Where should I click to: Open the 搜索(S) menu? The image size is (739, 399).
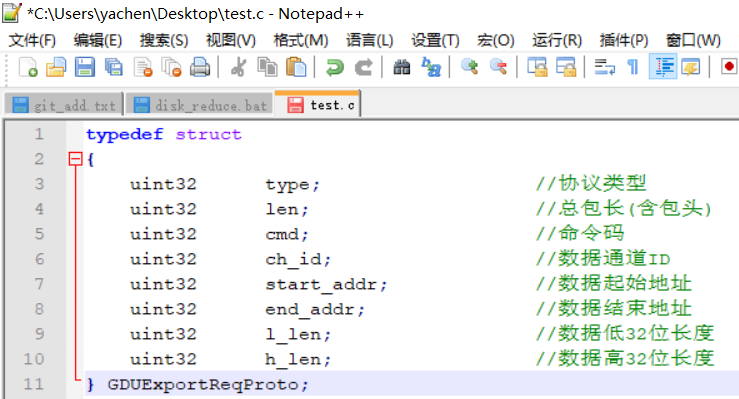[x=164, y=40]
